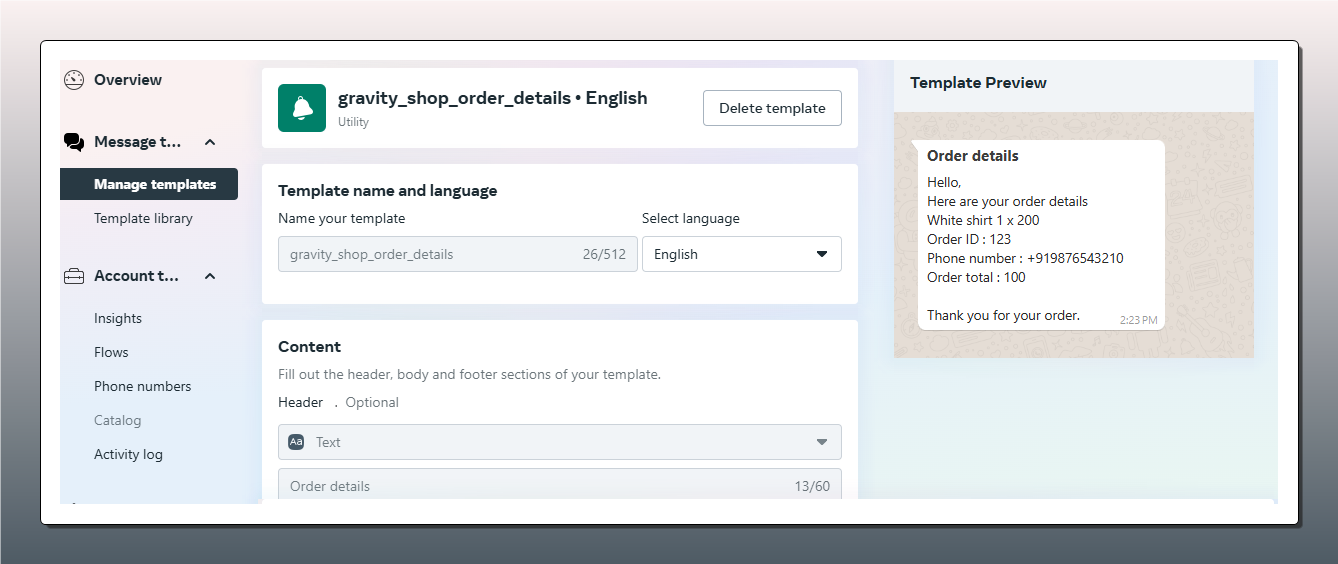This screenshot has width=1338, height=564.
Task: Click the Delete template button
Action: pos(772,108)
